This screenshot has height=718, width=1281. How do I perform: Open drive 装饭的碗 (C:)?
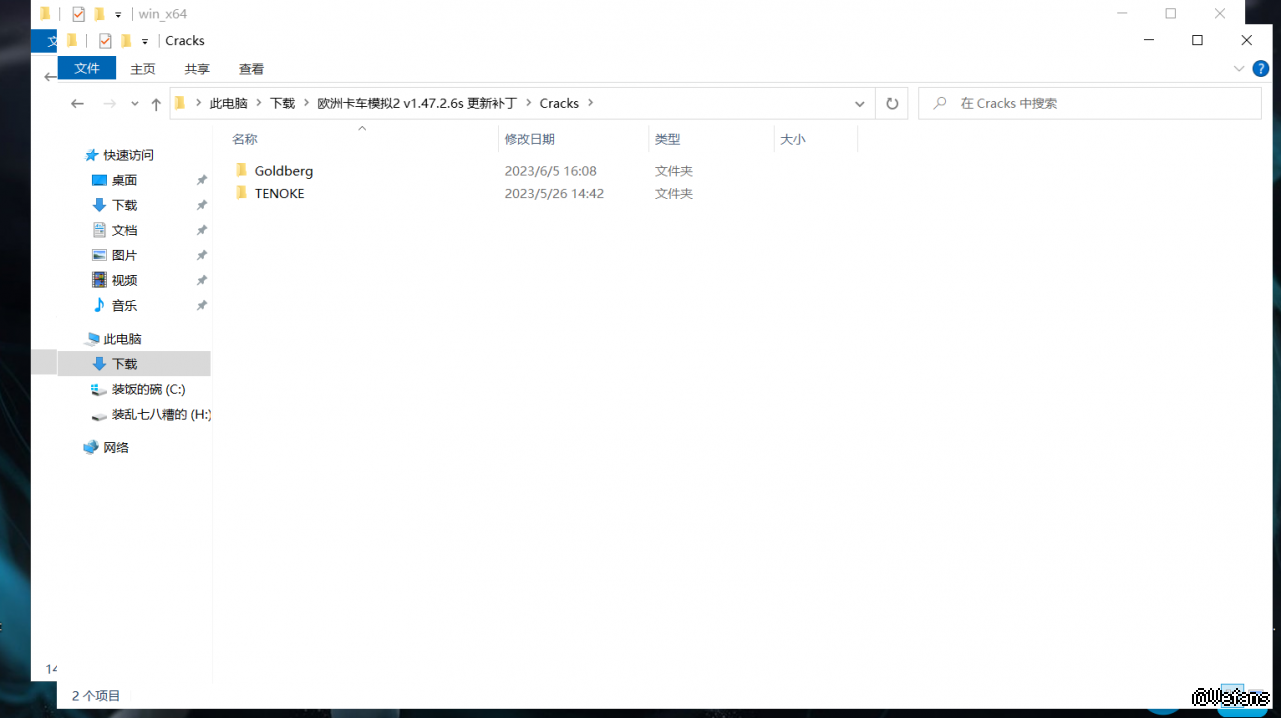point(148,389)
